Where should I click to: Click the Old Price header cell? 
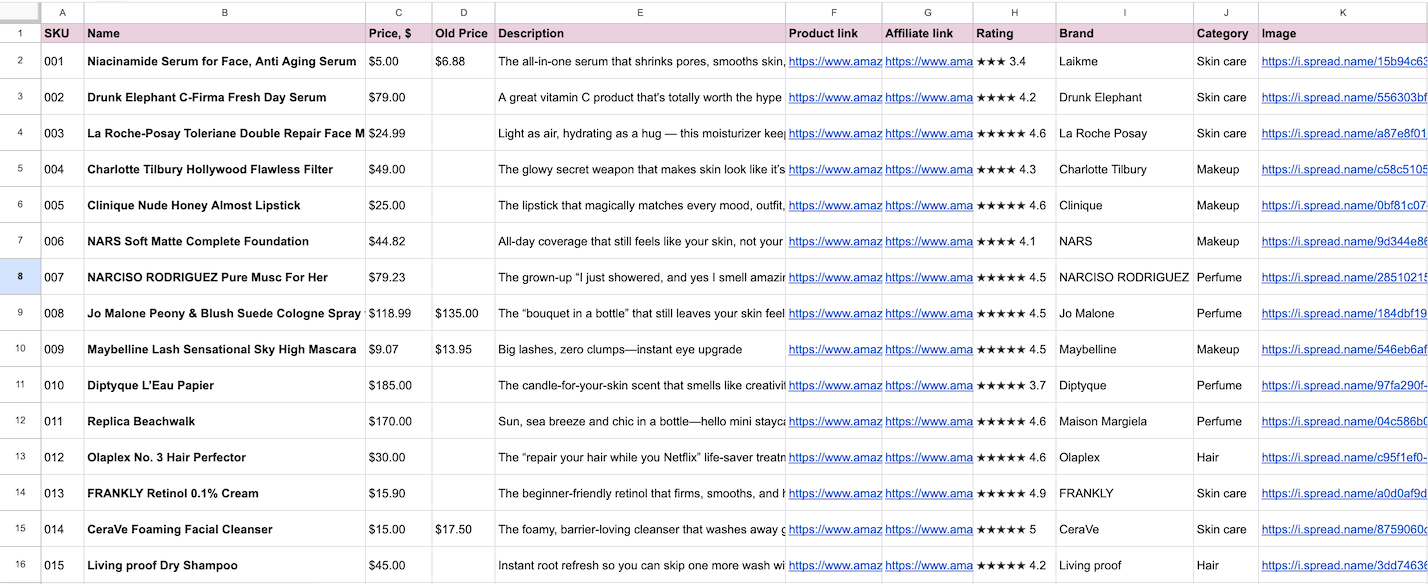(463, 33)
